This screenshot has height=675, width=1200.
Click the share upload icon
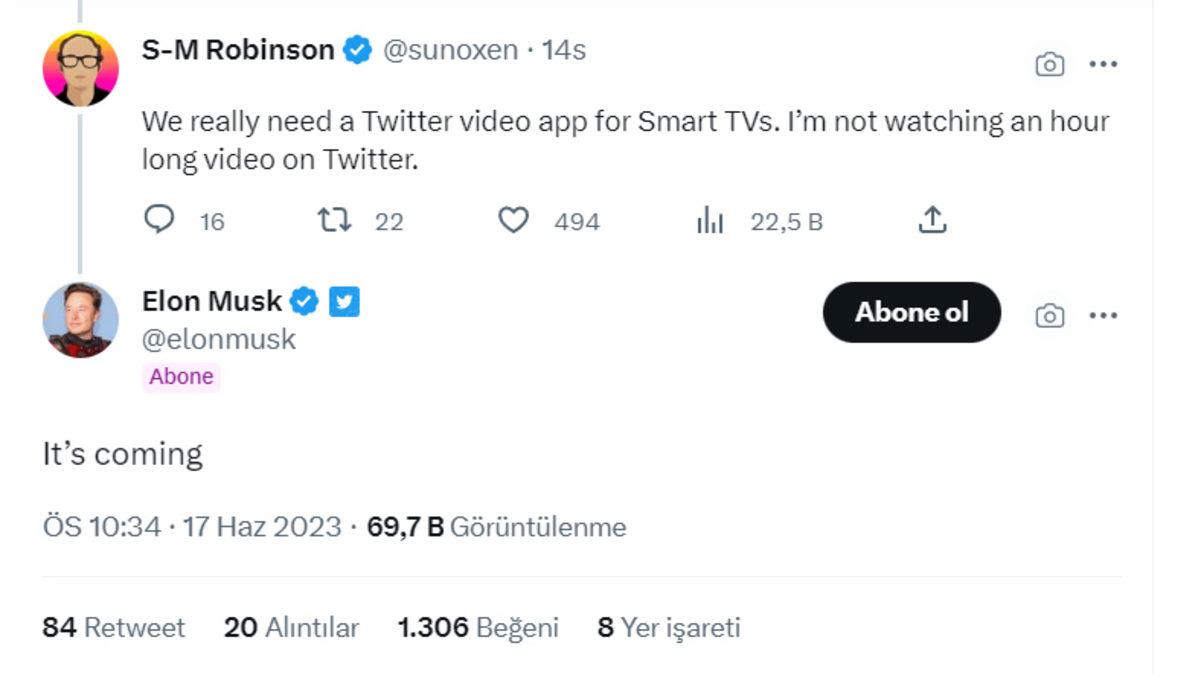click(x=932, y=219)
